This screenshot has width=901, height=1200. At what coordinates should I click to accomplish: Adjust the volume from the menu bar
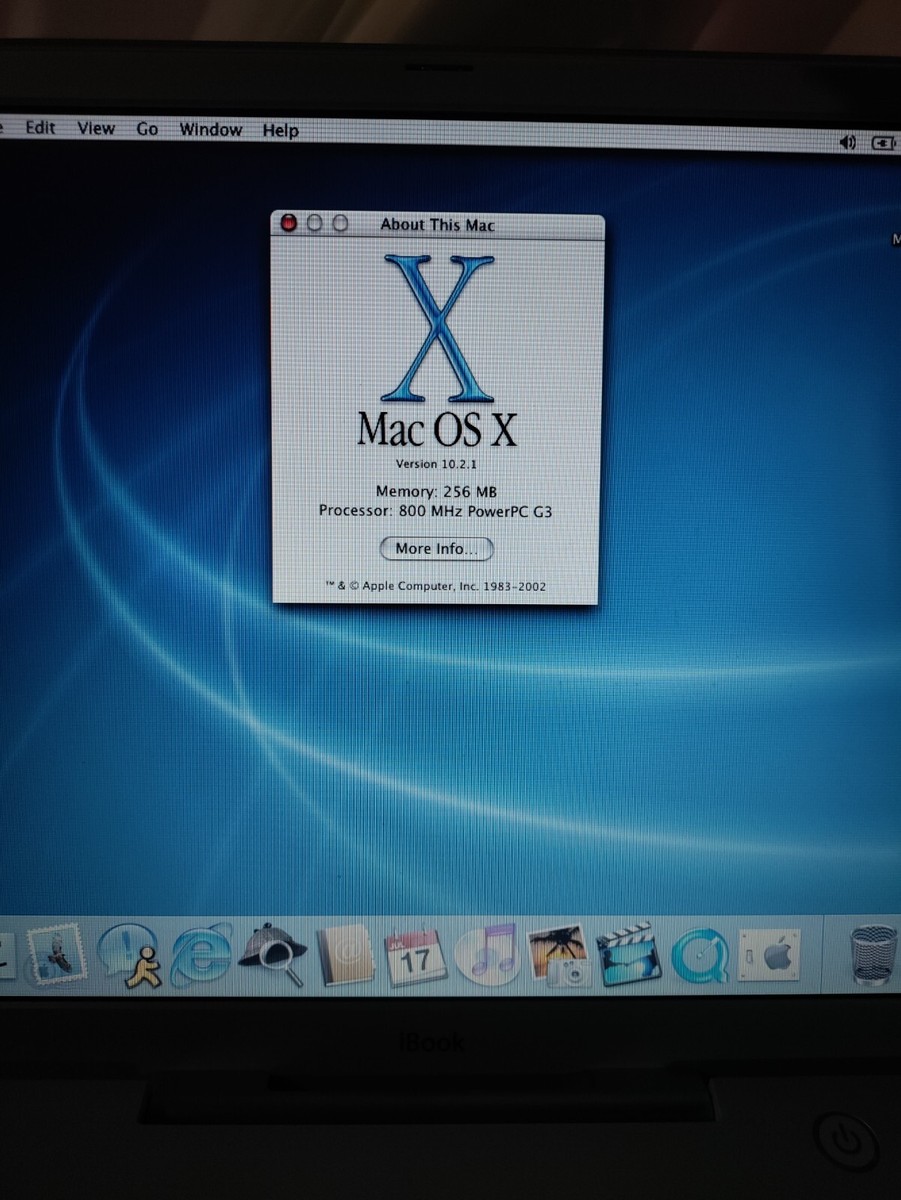pos(846,142)
